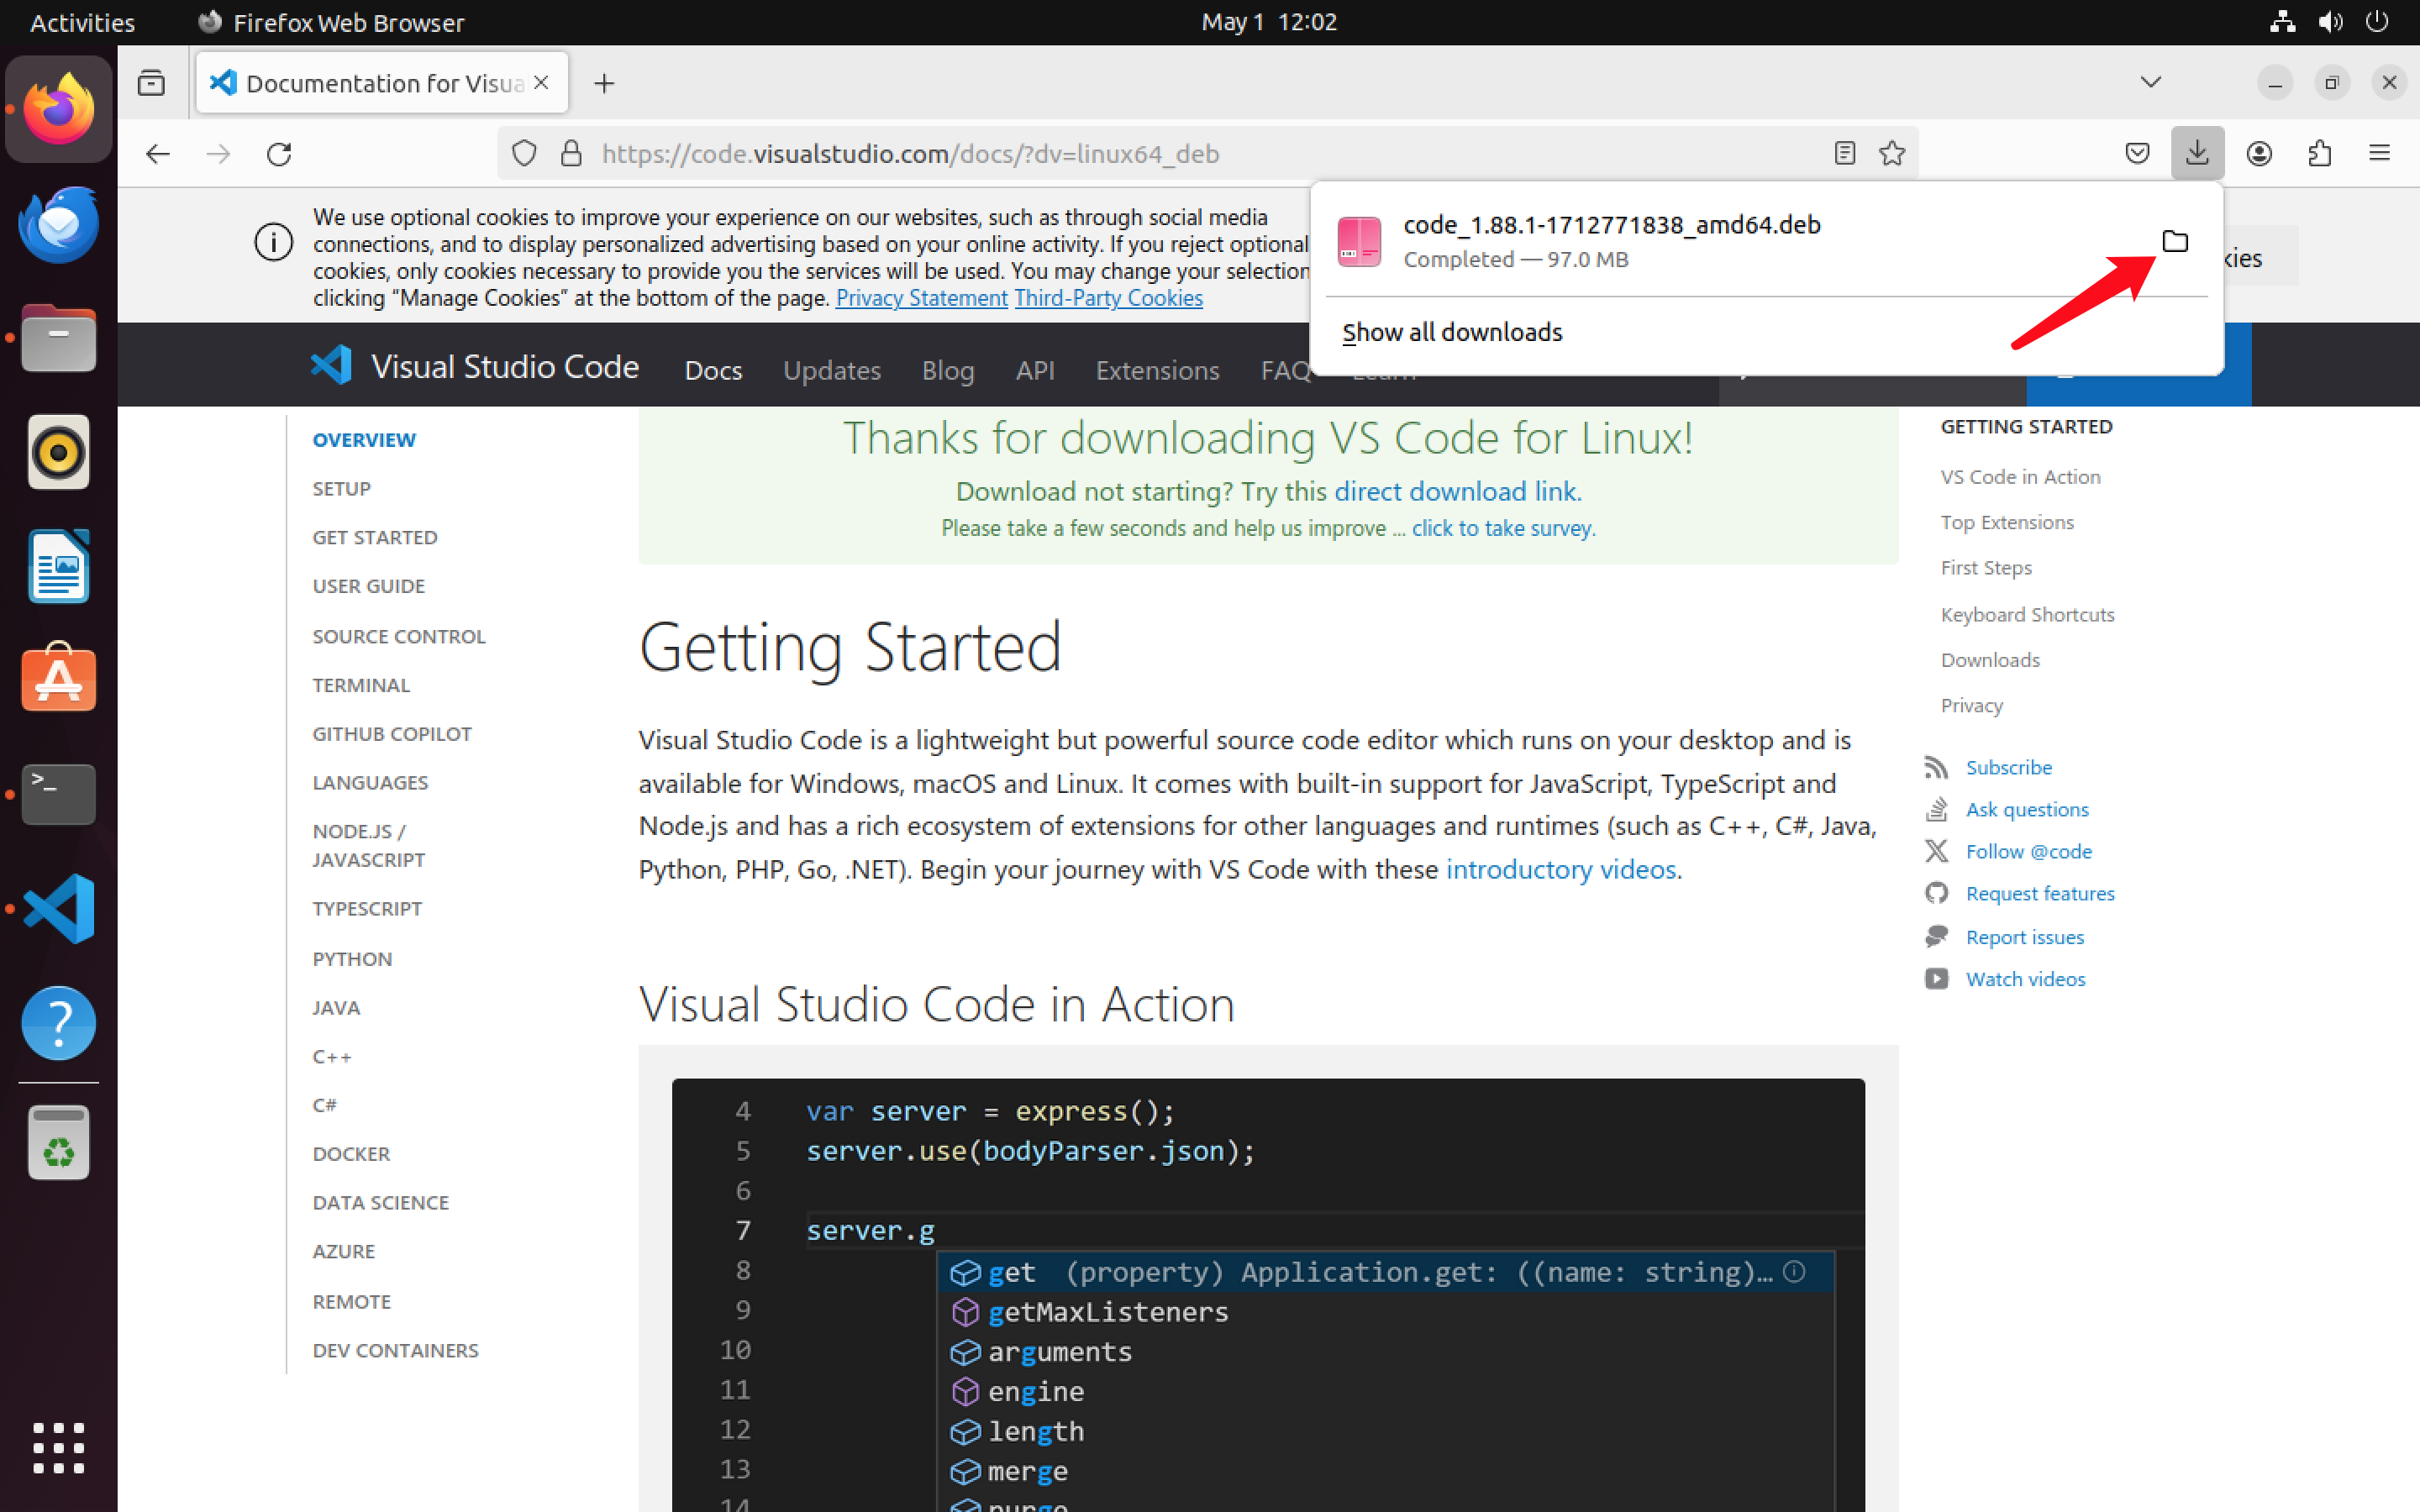Go back to previous page
This screenshot has width=2420, height=1512.
coord(158,153)
